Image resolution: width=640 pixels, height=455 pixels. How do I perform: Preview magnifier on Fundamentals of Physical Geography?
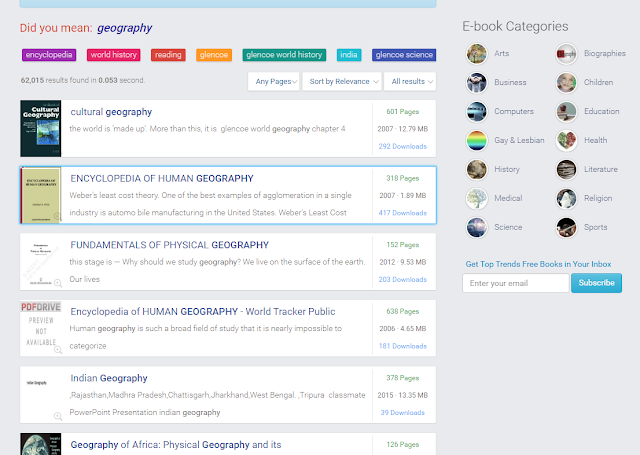coord(58,283)
